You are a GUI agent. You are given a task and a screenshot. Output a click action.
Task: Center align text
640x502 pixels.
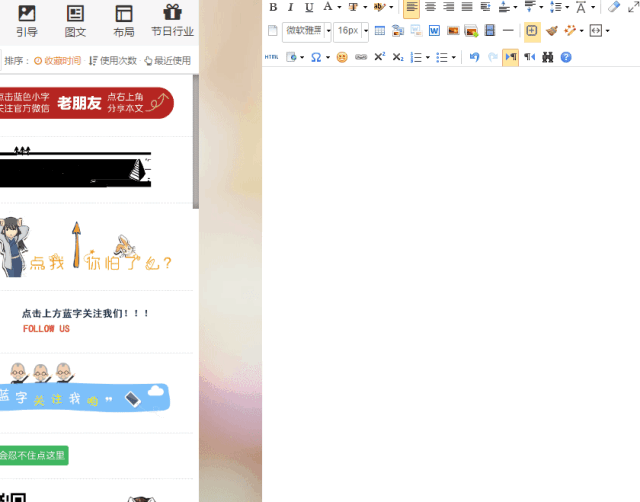coord(430,7)
